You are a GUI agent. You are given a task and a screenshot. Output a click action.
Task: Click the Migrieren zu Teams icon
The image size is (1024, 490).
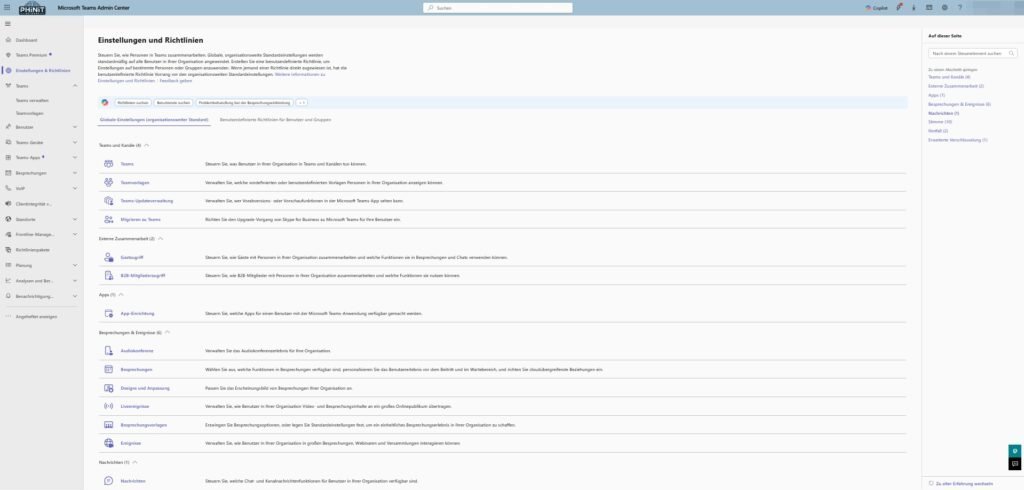point(109,219)
